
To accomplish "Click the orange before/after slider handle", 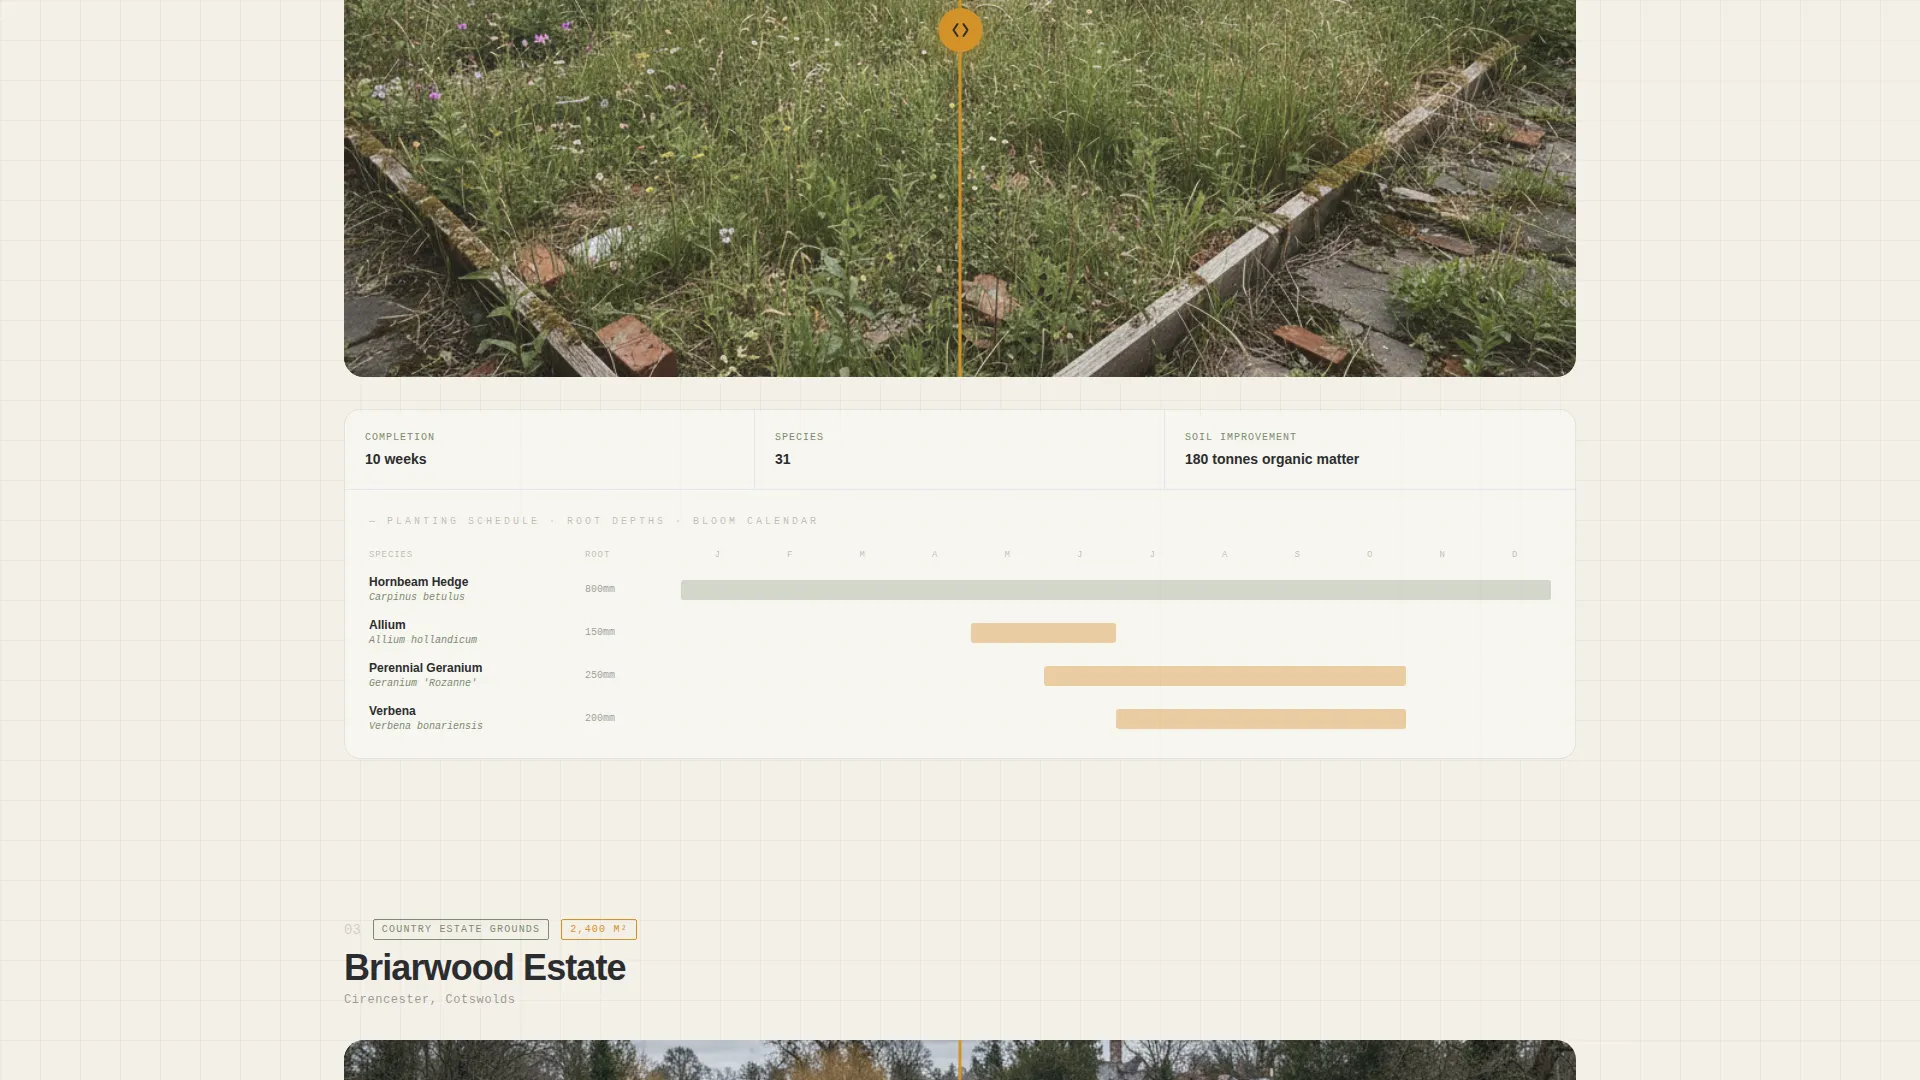I will 960,30.
